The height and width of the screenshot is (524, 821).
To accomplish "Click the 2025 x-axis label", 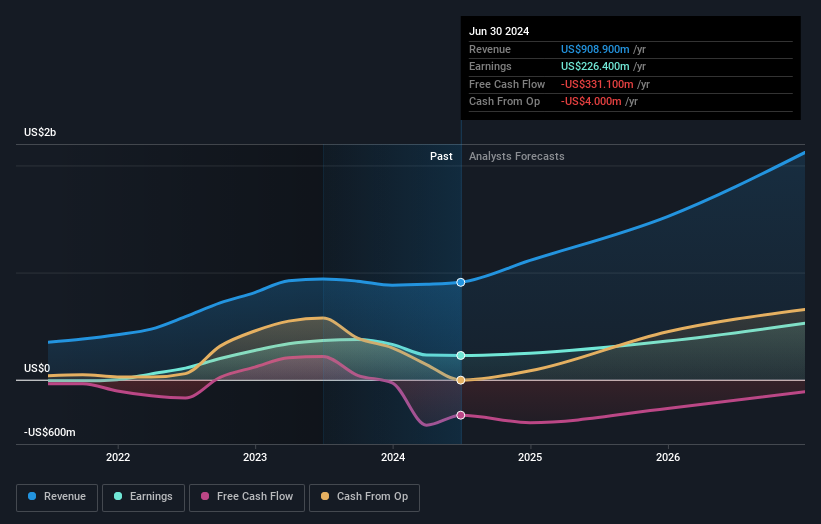I will tap(530, 457).
